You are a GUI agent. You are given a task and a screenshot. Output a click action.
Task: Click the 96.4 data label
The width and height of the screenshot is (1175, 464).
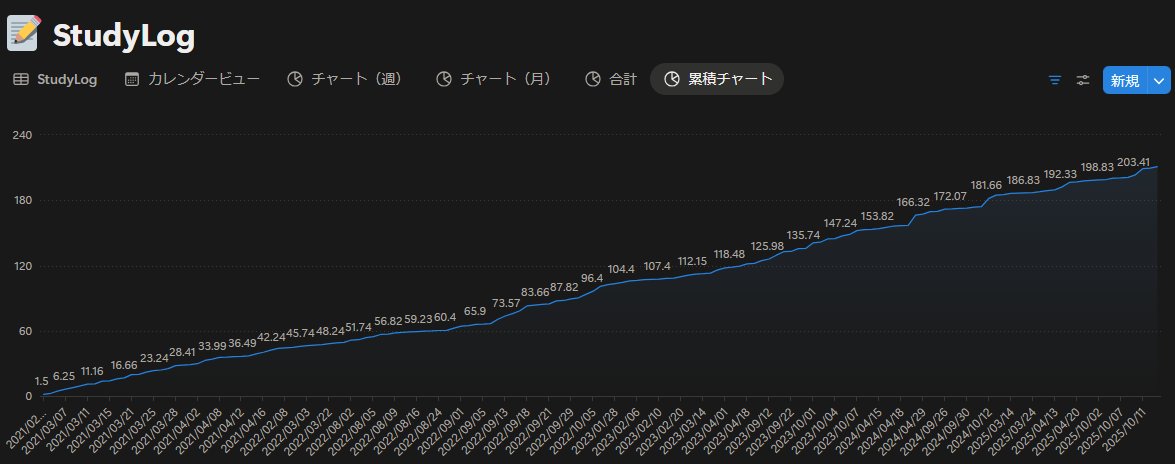point(591,278)
